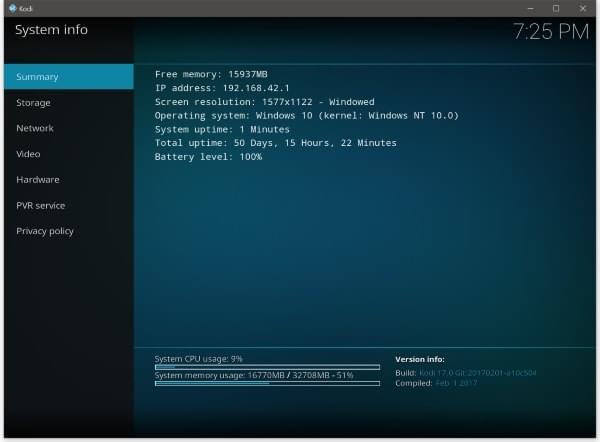Go to PVR service section

[x=40, y=206]
